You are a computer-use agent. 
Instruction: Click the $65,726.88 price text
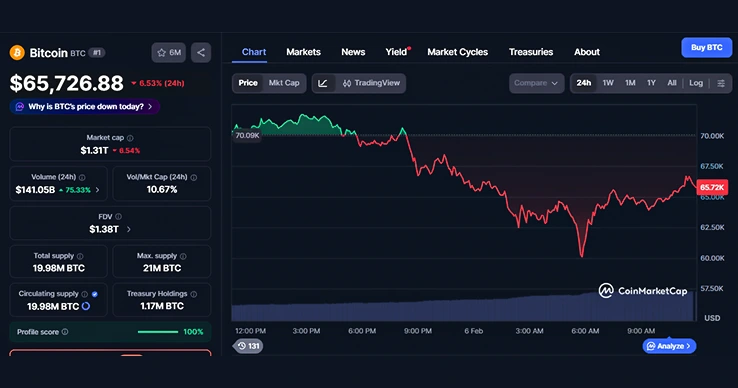point(66,83)
